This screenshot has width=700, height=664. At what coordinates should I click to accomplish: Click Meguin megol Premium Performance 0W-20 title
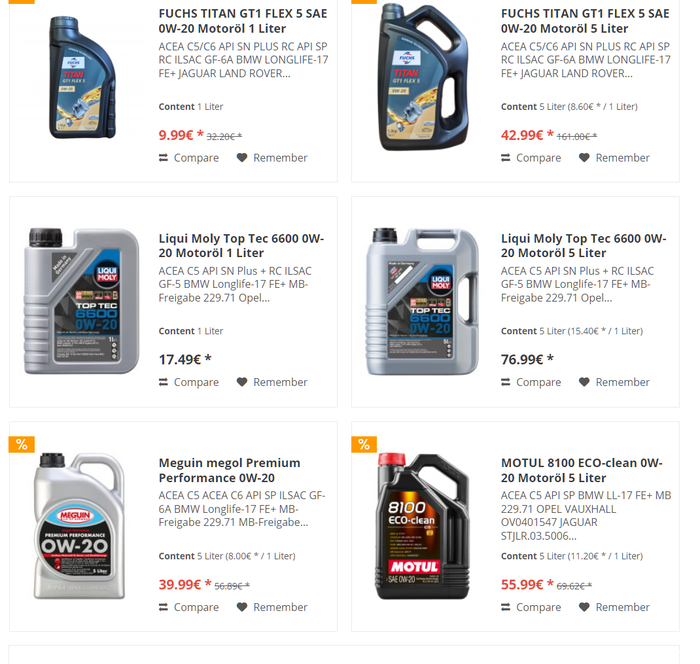coord(229,470)
